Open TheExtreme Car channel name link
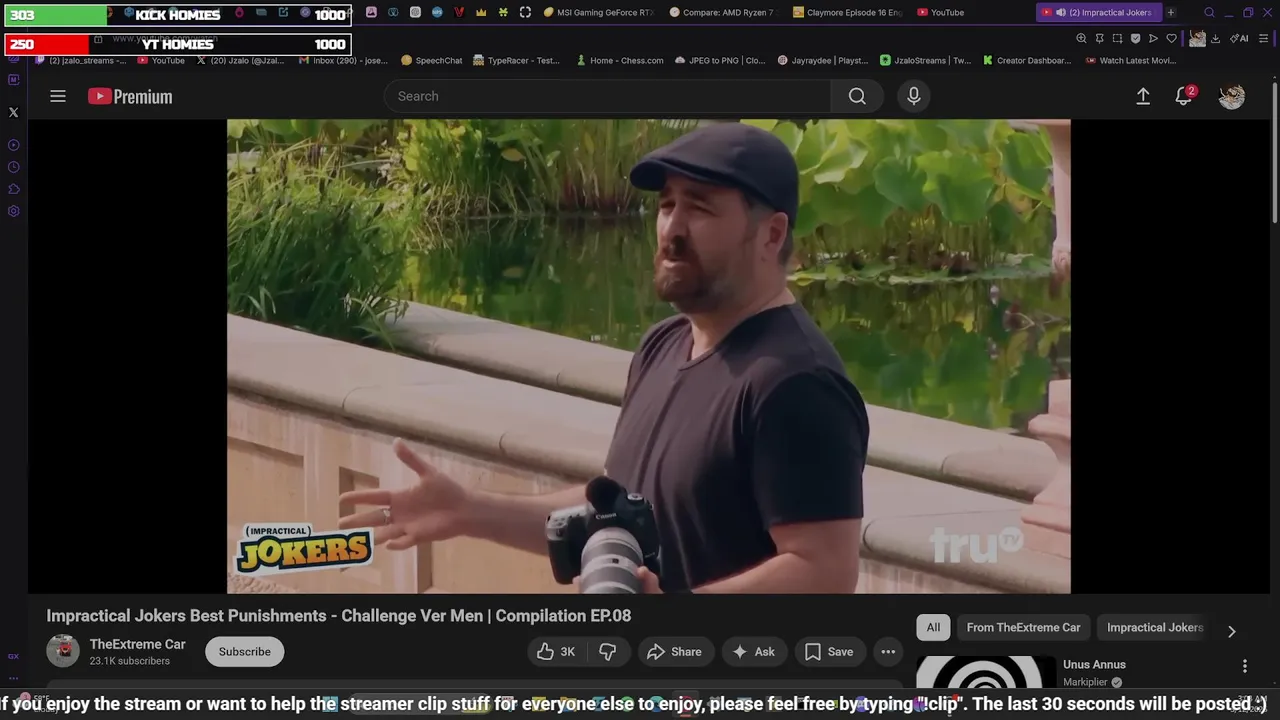This screenshot has width=1280, height=720. click(138, 644)
